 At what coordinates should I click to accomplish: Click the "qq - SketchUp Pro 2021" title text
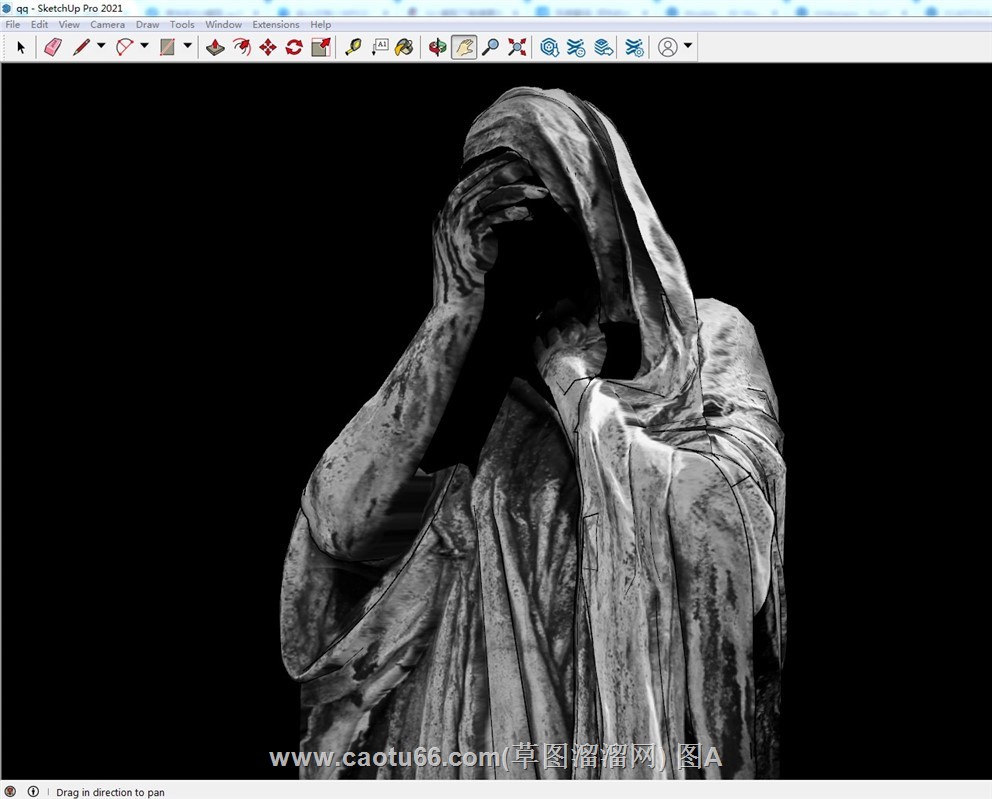[x=70, y=8]
